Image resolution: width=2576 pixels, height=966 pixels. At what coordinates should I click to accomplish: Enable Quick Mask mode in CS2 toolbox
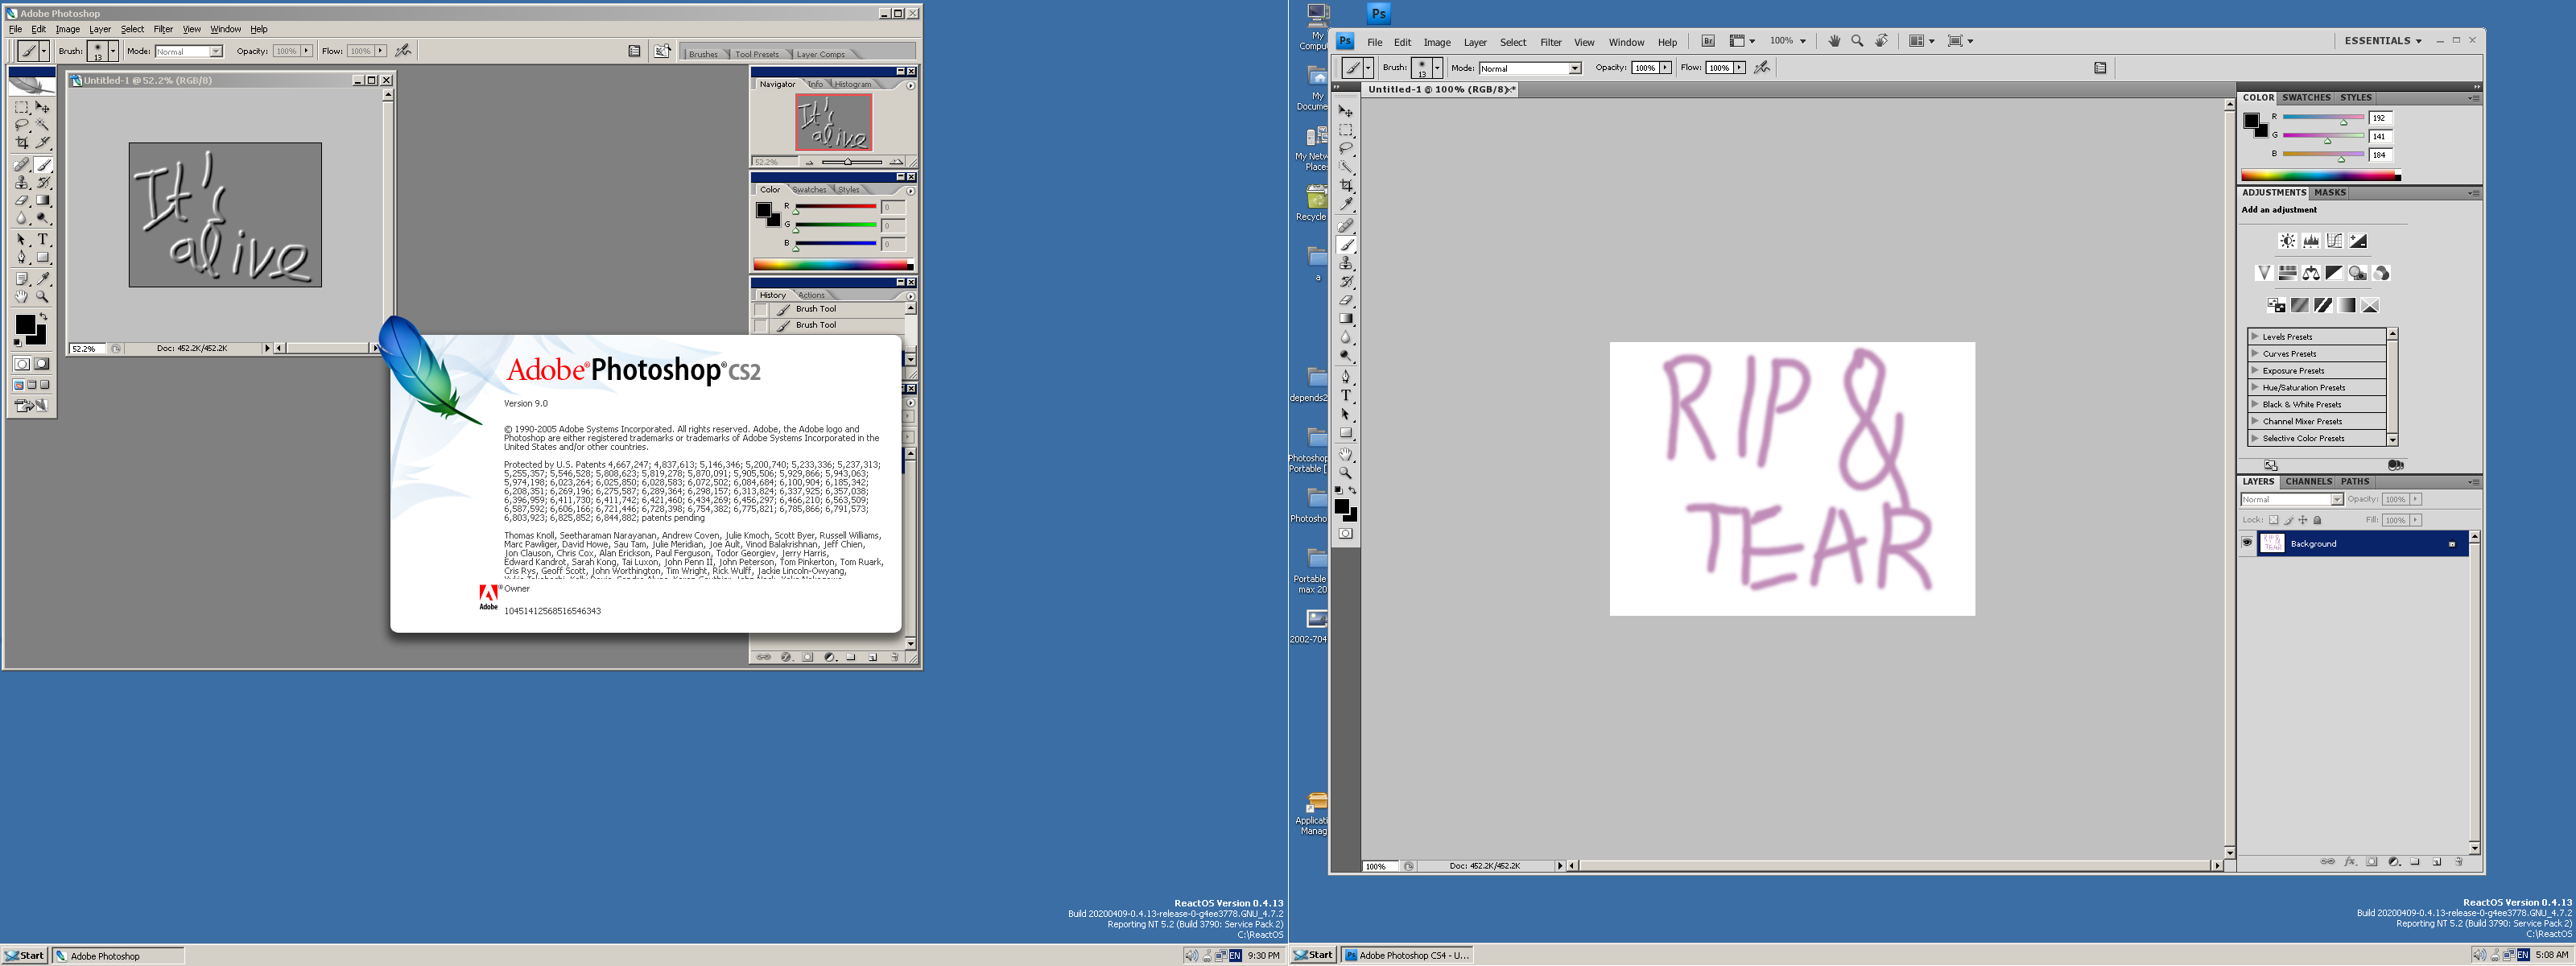click(42, 364)
